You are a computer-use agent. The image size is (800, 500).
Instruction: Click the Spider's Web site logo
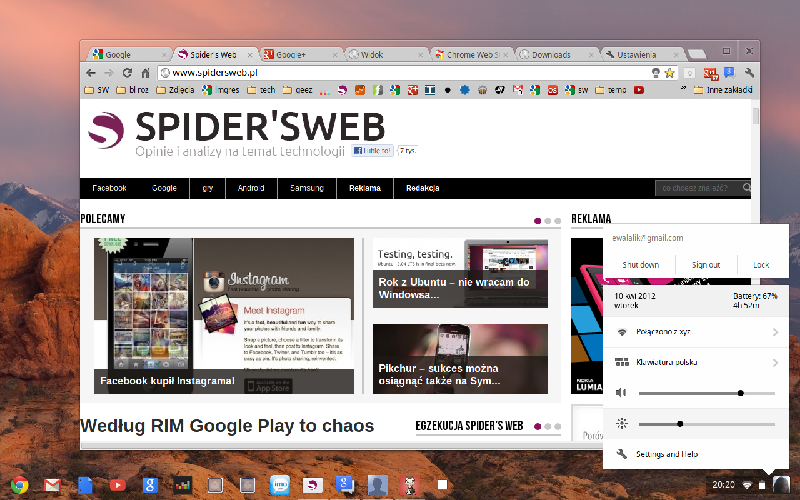pyautogui.click(x=106, y=131)
